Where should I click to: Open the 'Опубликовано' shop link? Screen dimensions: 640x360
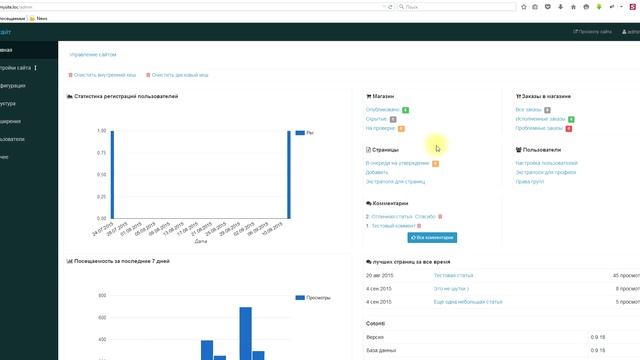[383, 110]
